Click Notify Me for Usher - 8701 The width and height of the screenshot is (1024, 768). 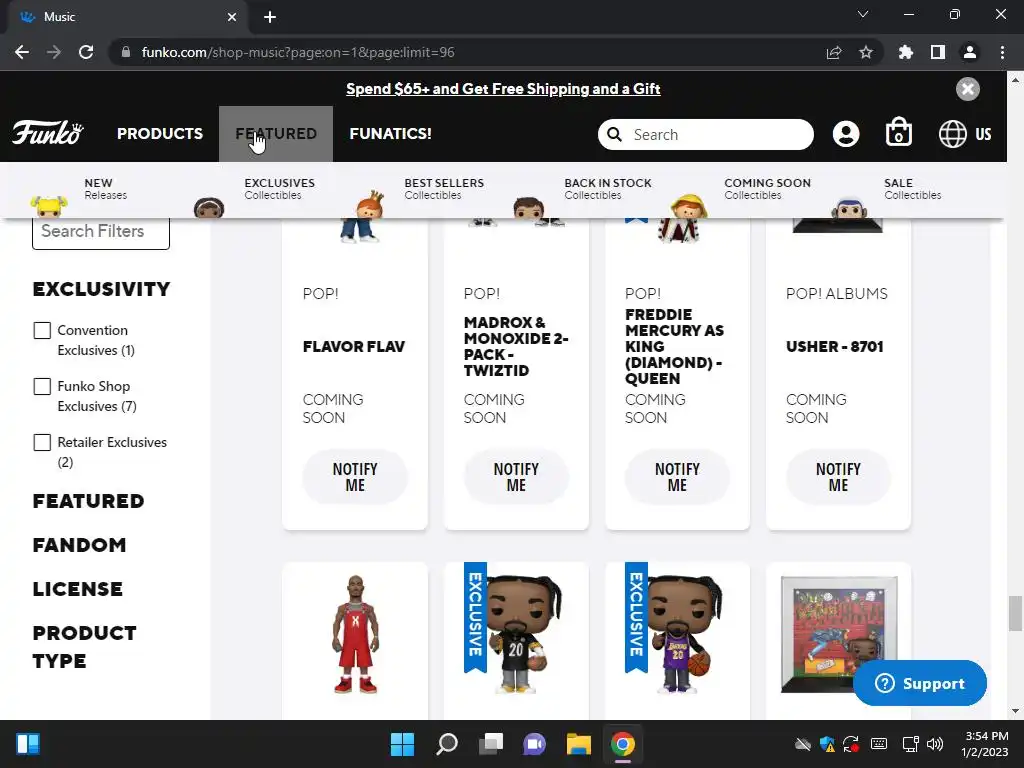(x=838, y=477)
